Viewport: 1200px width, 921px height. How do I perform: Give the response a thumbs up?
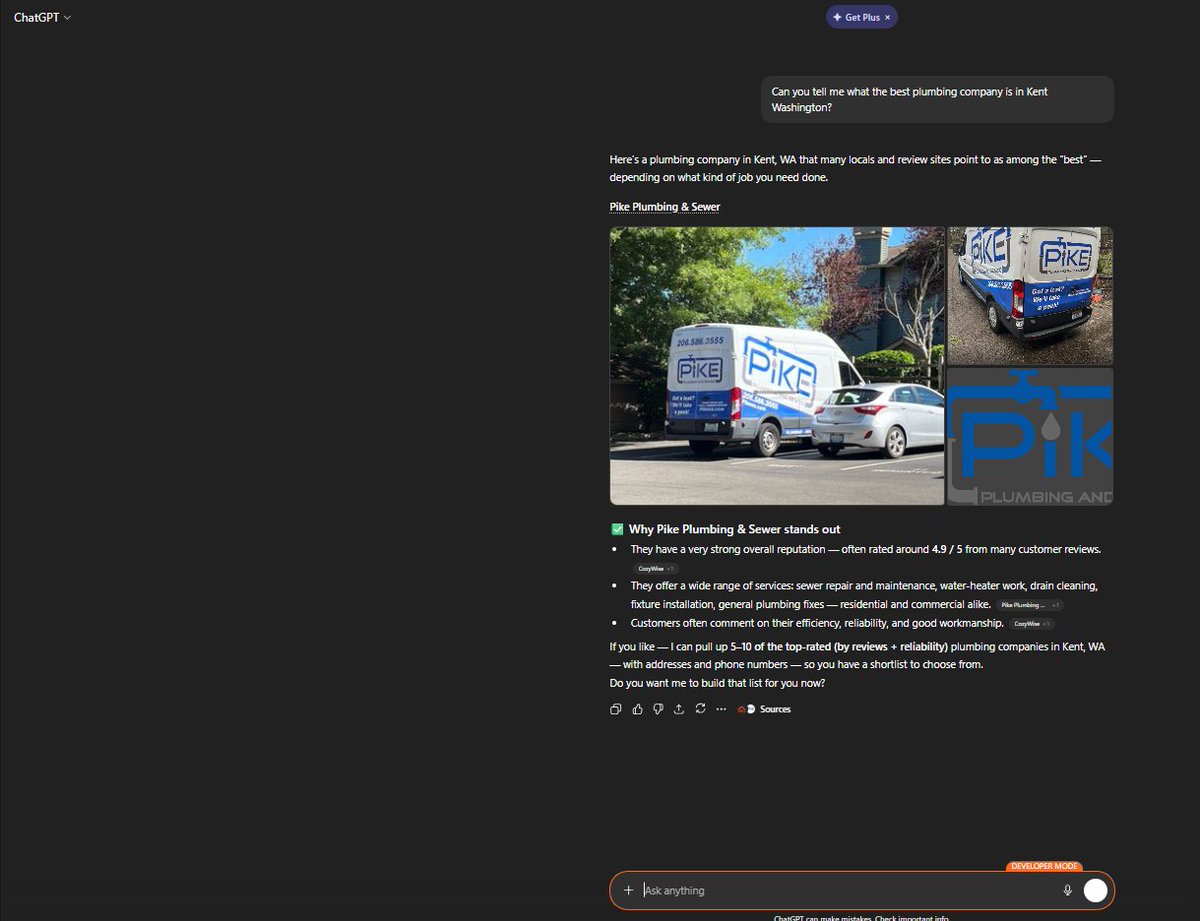point(637,709)
